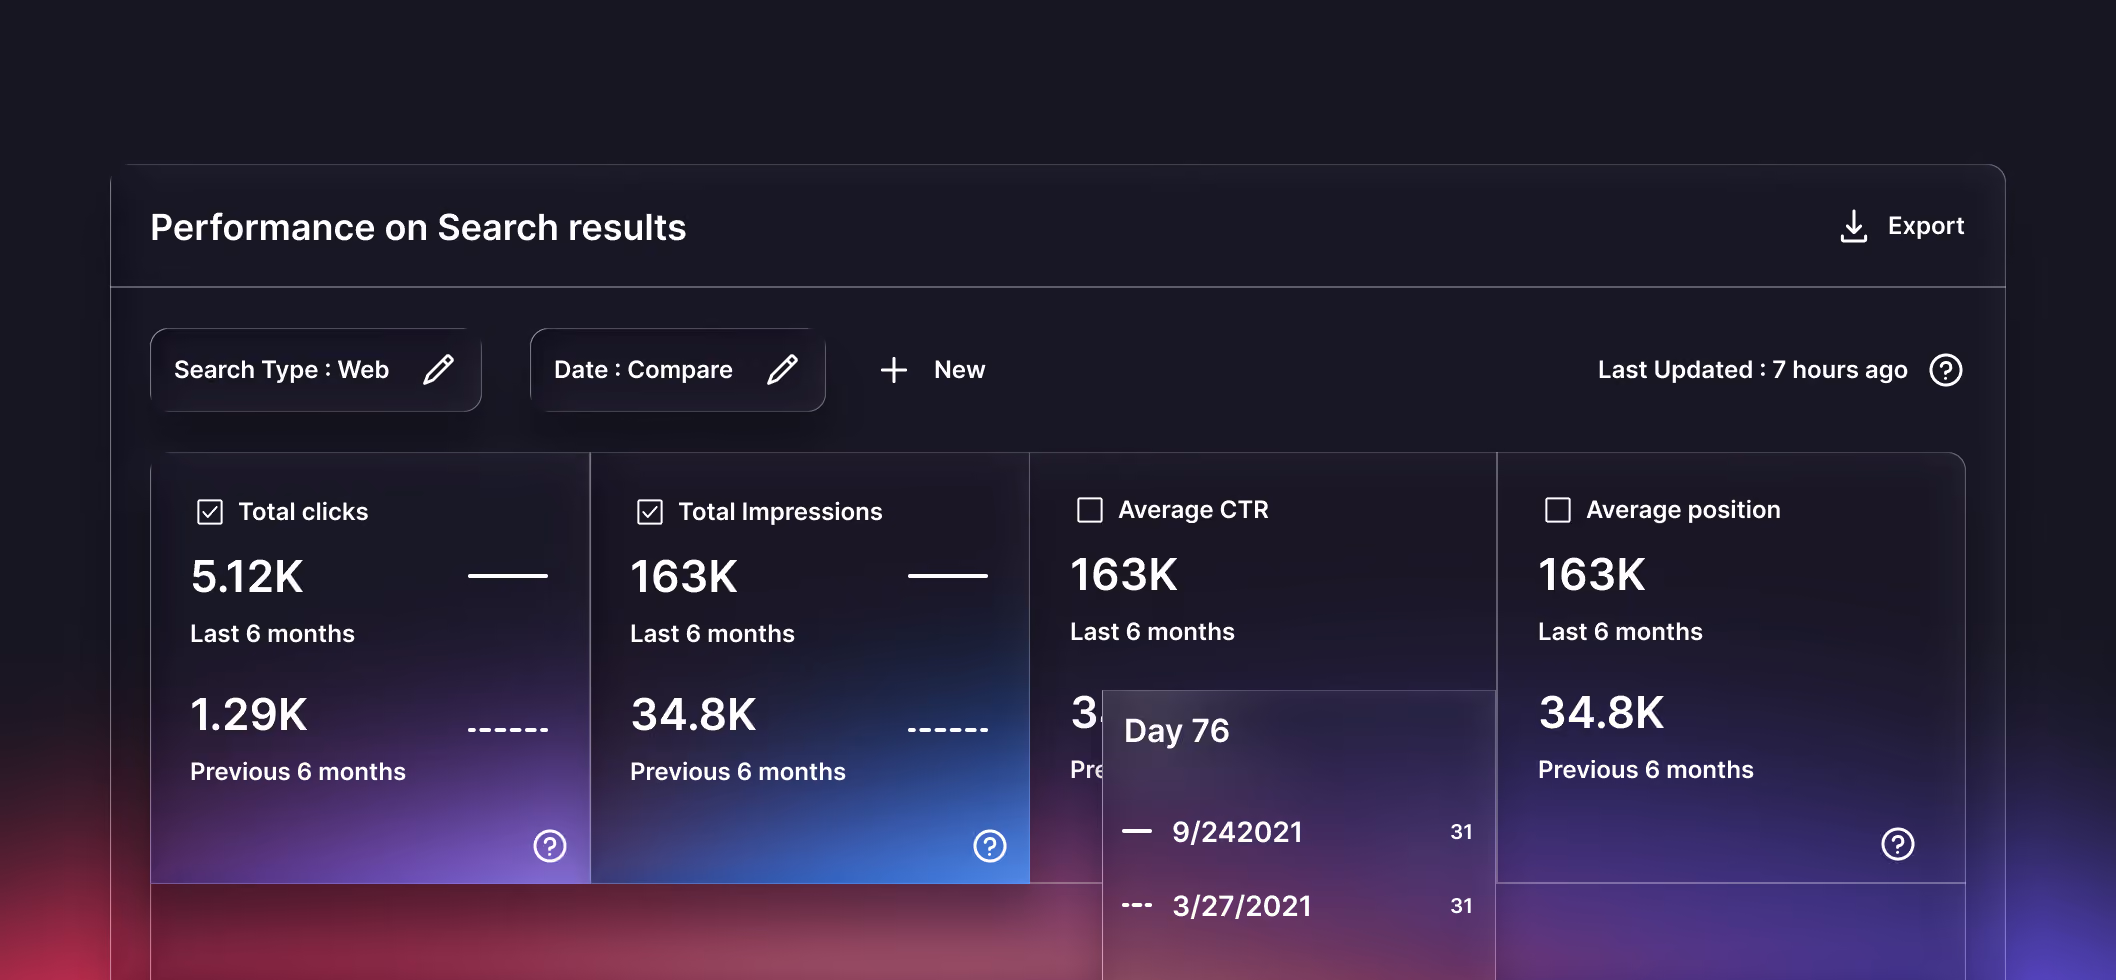Click the Export download icon
This screenshot has height=980, width=2116.
(x=1853, y=227)
